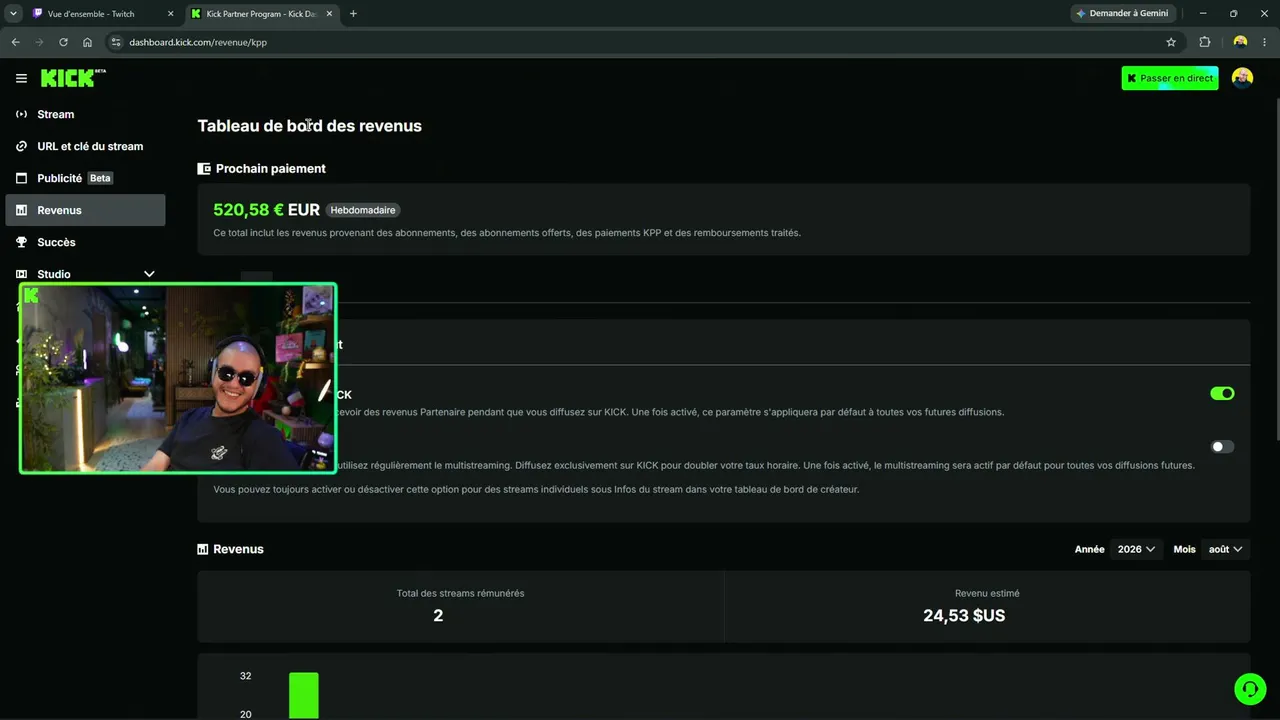Click the green revenue bar in chart
This screenshot has height=720, width=1280.
(x=304, y=695)
